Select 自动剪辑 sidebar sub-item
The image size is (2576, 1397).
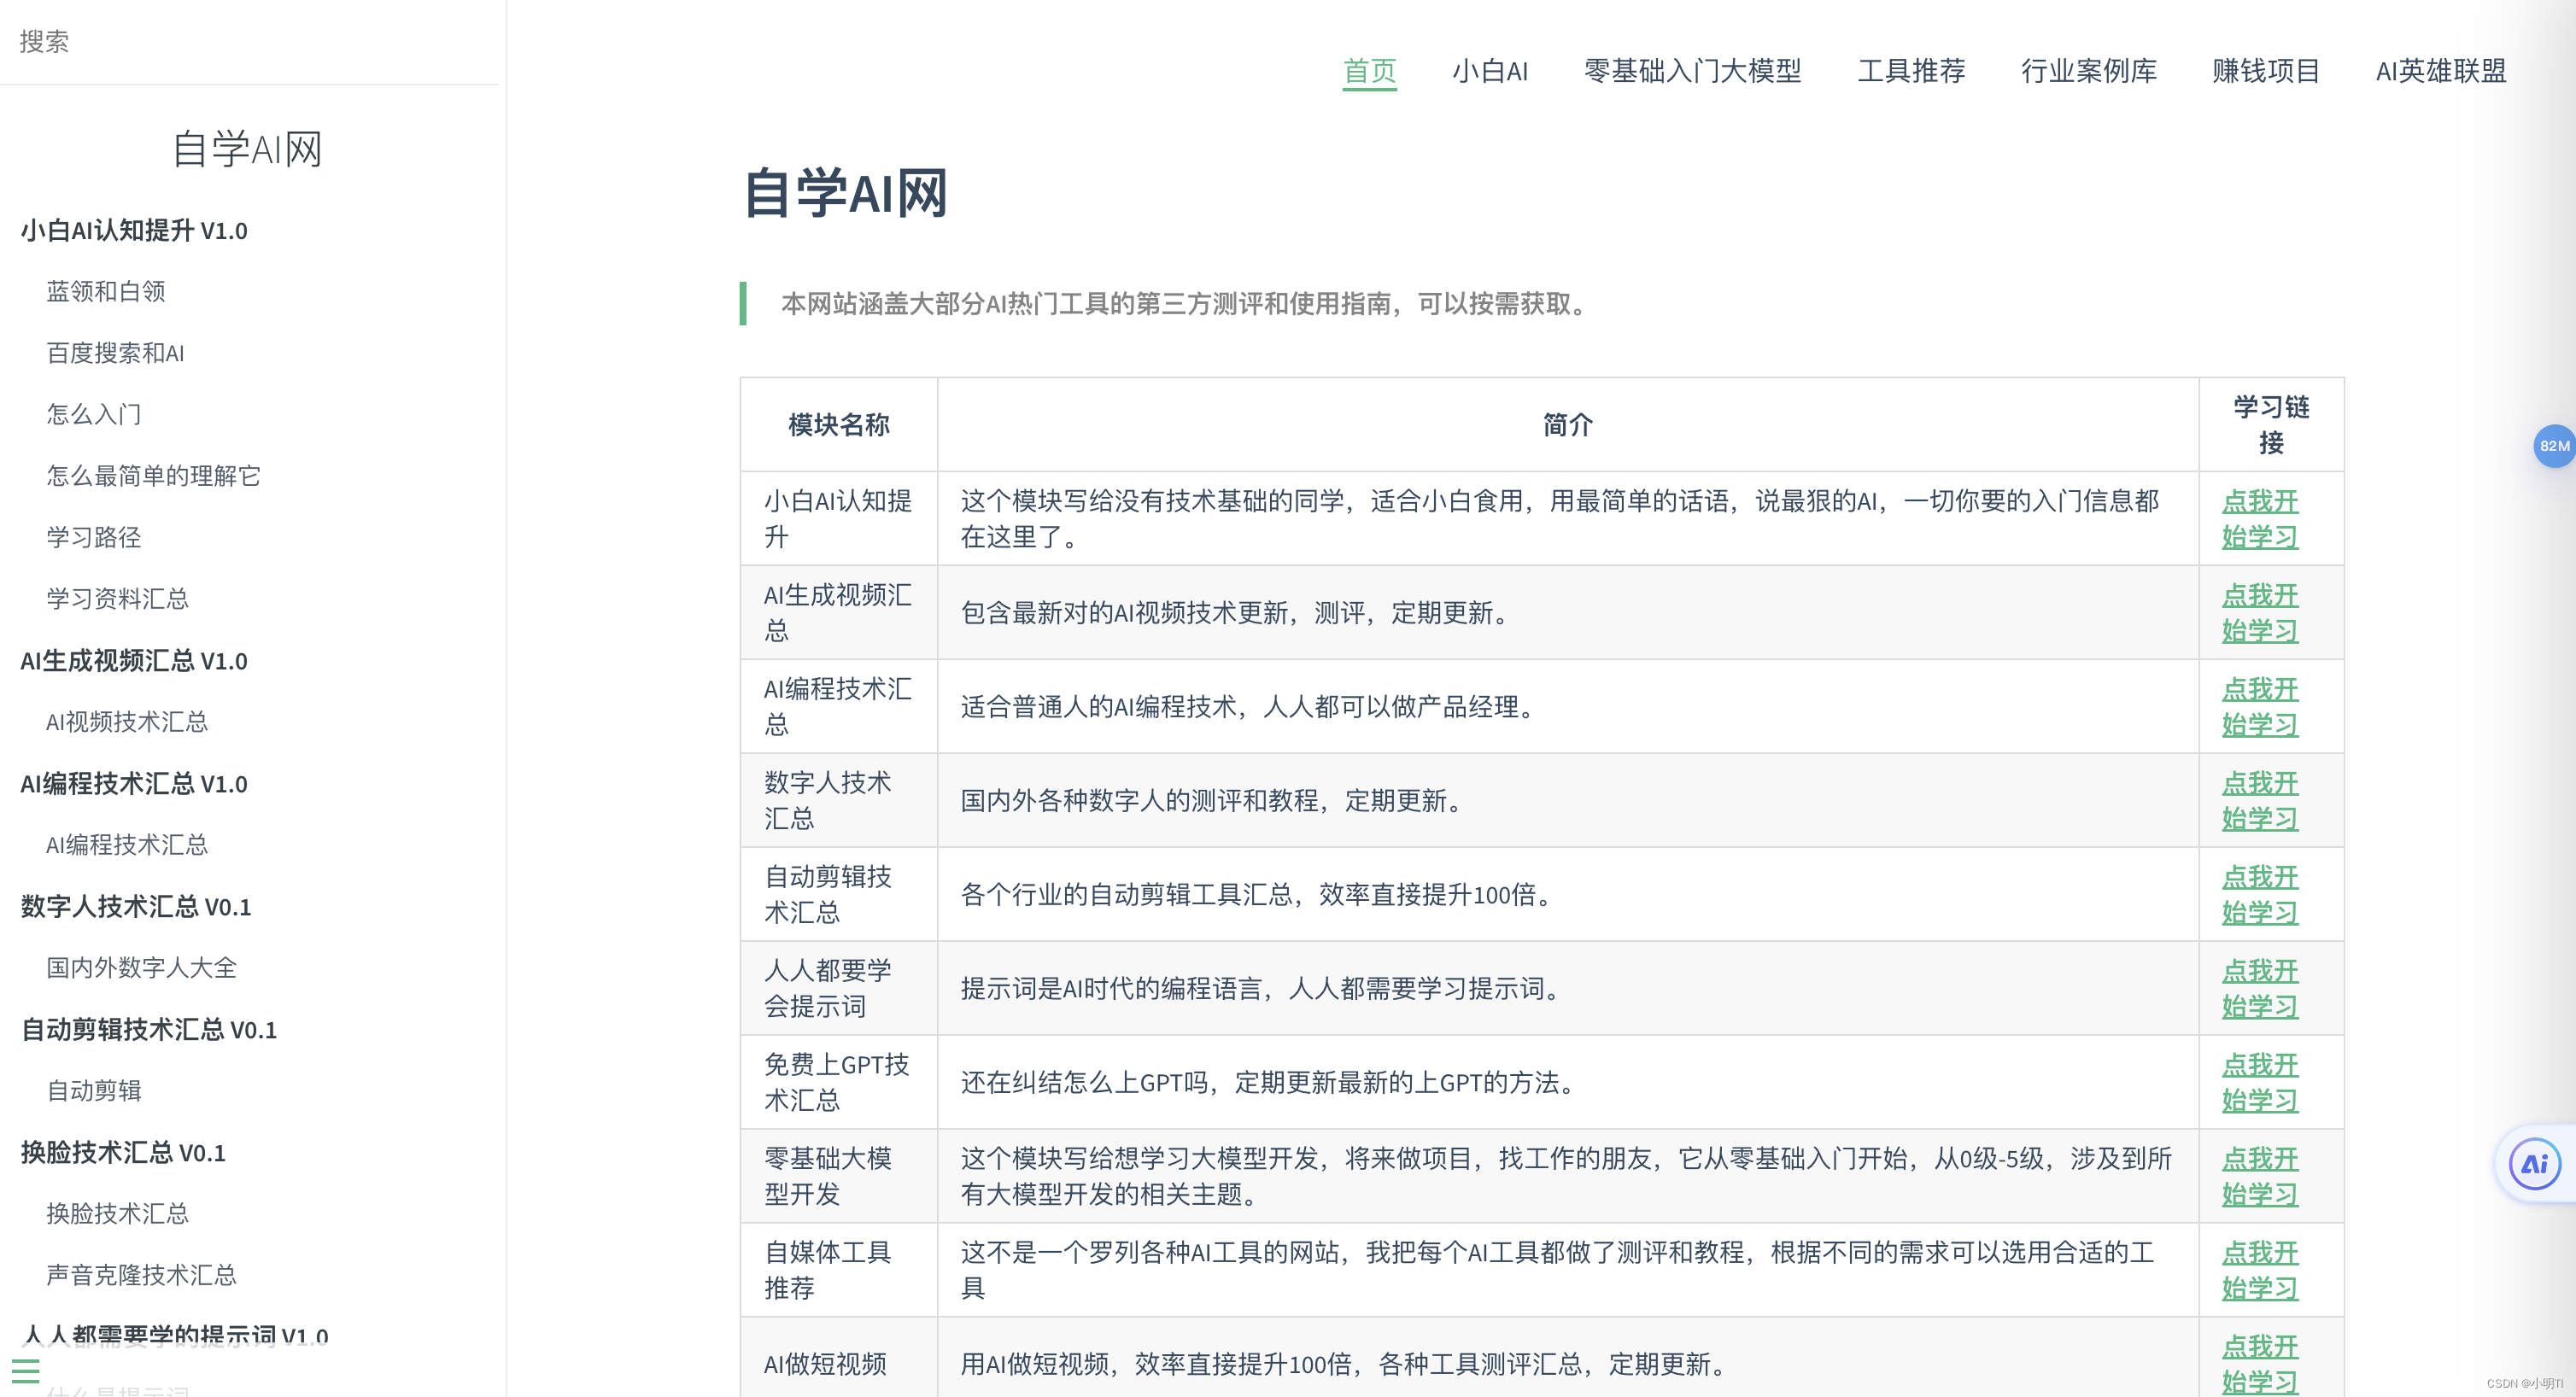[94, 1090]
